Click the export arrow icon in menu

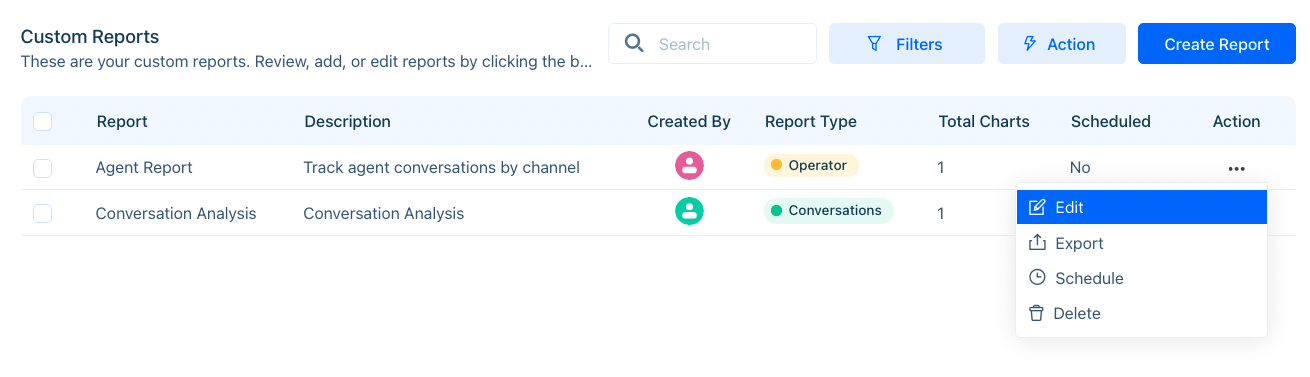1037,243
